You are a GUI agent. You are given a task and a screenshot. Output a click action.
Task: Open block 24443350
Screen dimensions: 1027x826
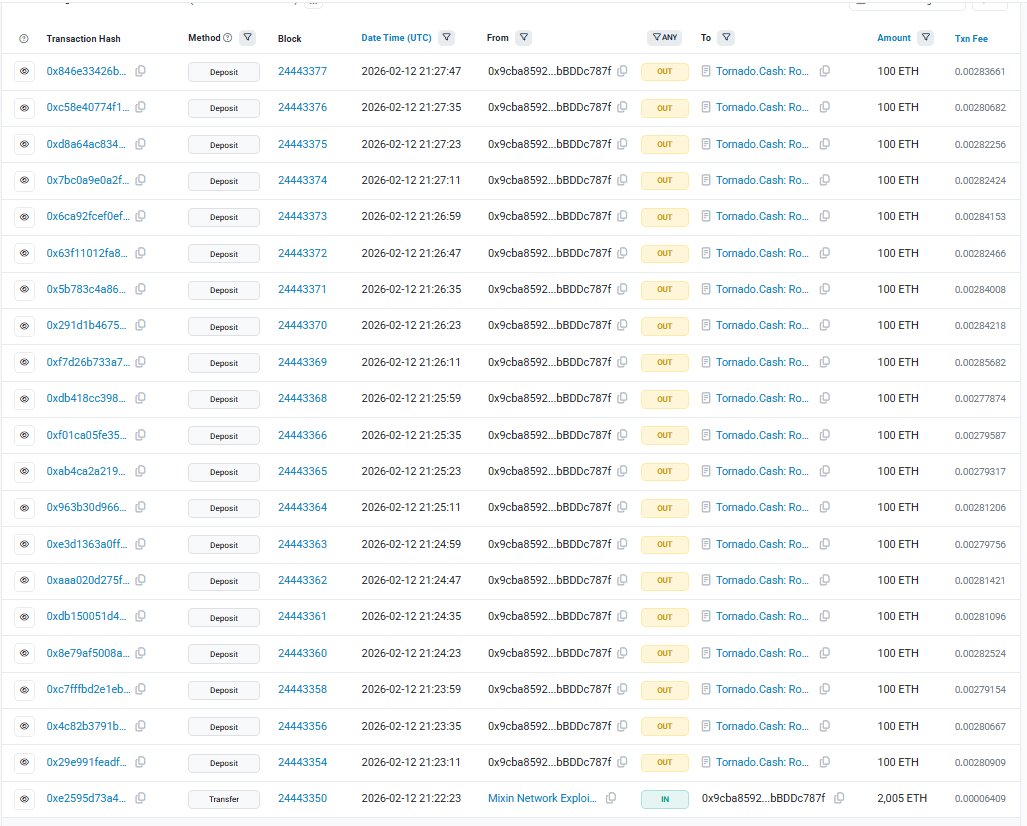pyautogui.click(x=302, y=798)
